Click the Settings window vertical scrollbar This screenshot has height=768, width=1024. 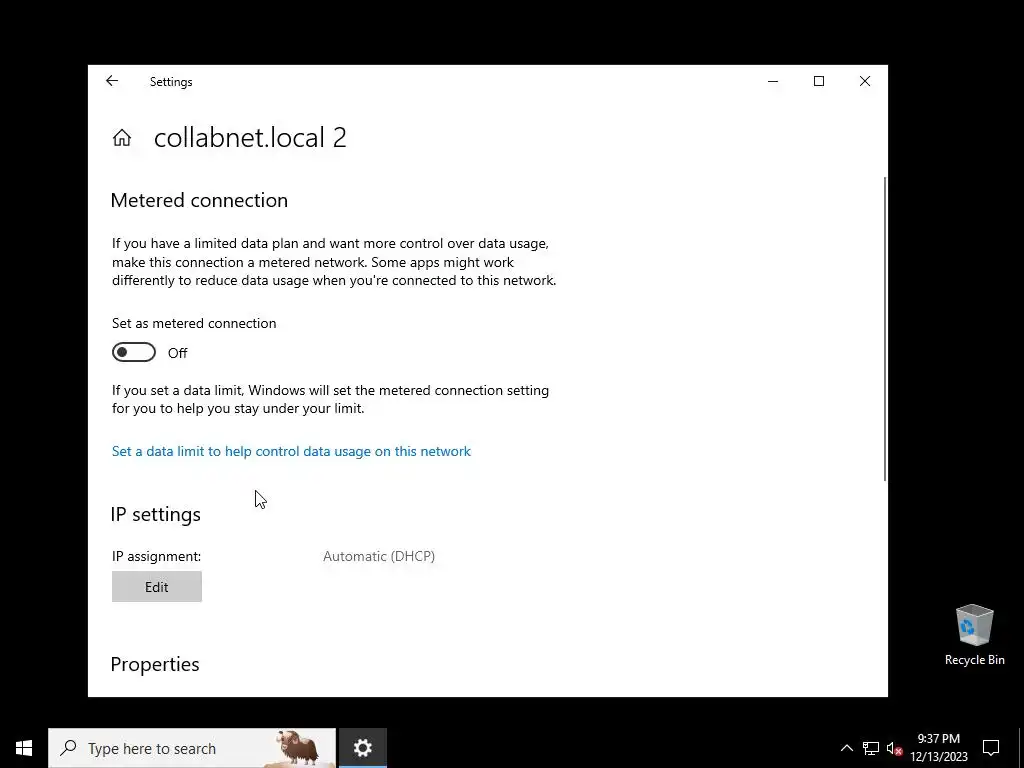(x=885, y=328)
